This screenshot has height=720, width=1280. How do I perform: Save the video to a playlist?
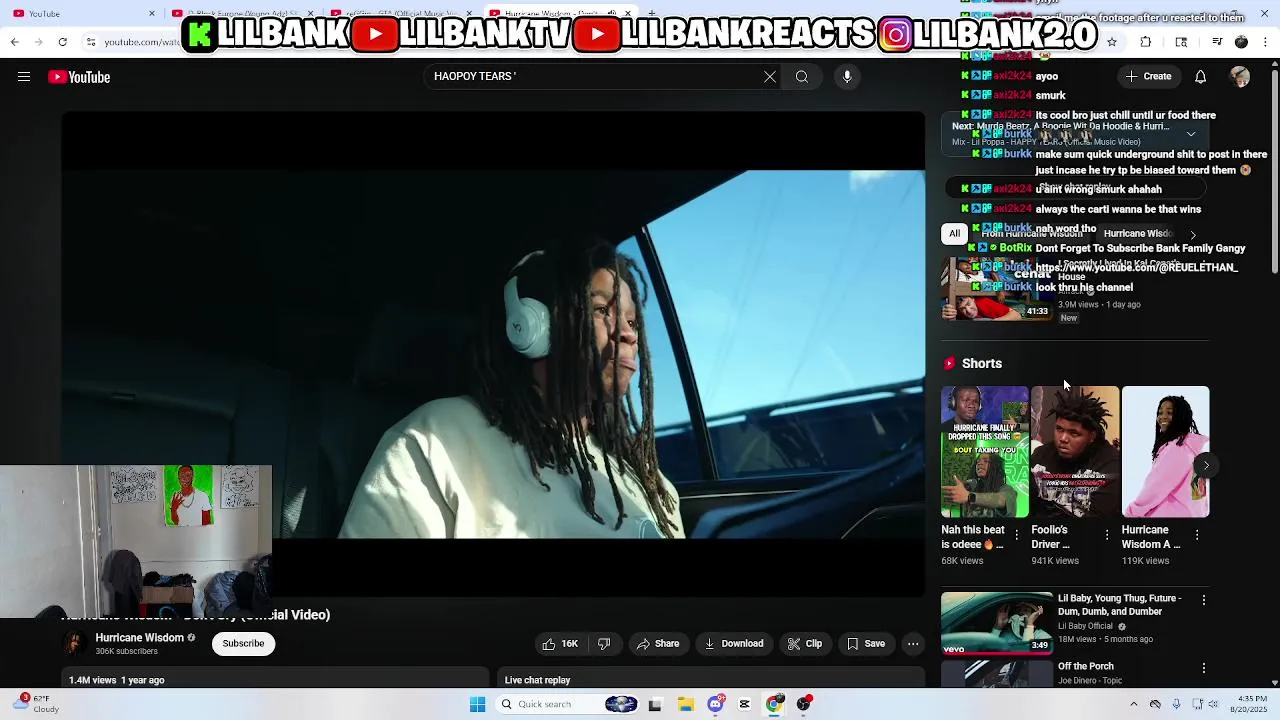865,644
